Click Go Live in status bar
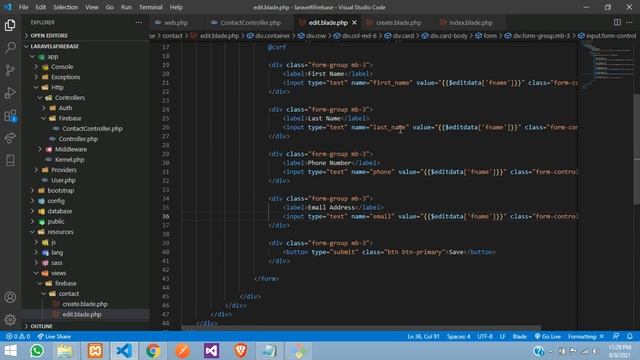 (x=548, y=336)
